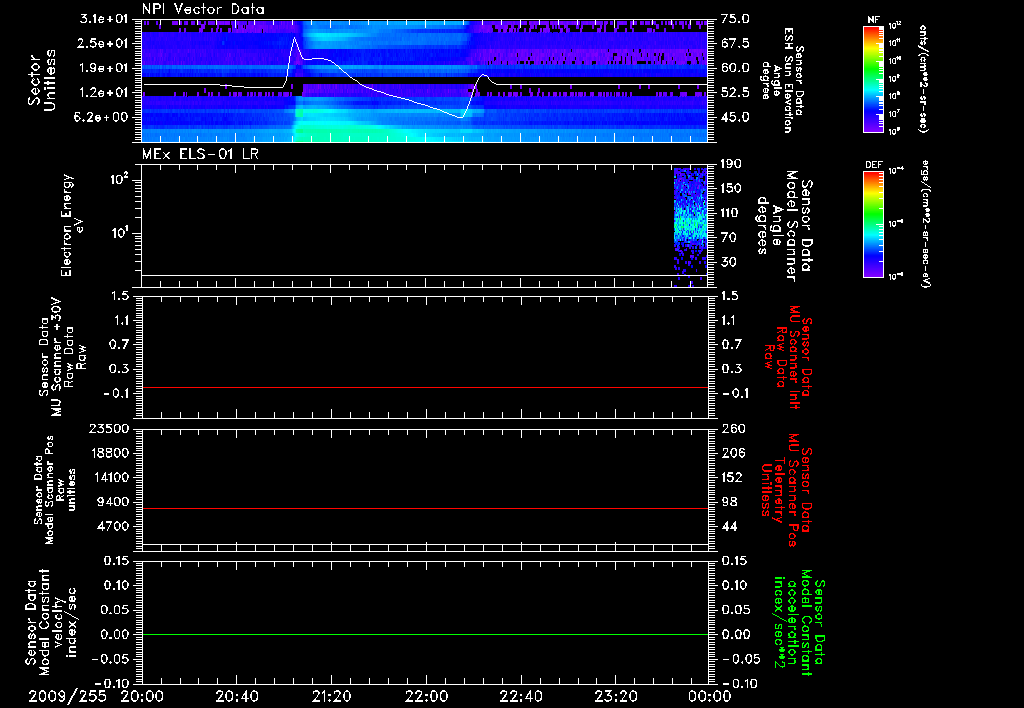Click the 152 telemetry tick value
This screenshot has width=1024, height=708.
click(733, 477)
